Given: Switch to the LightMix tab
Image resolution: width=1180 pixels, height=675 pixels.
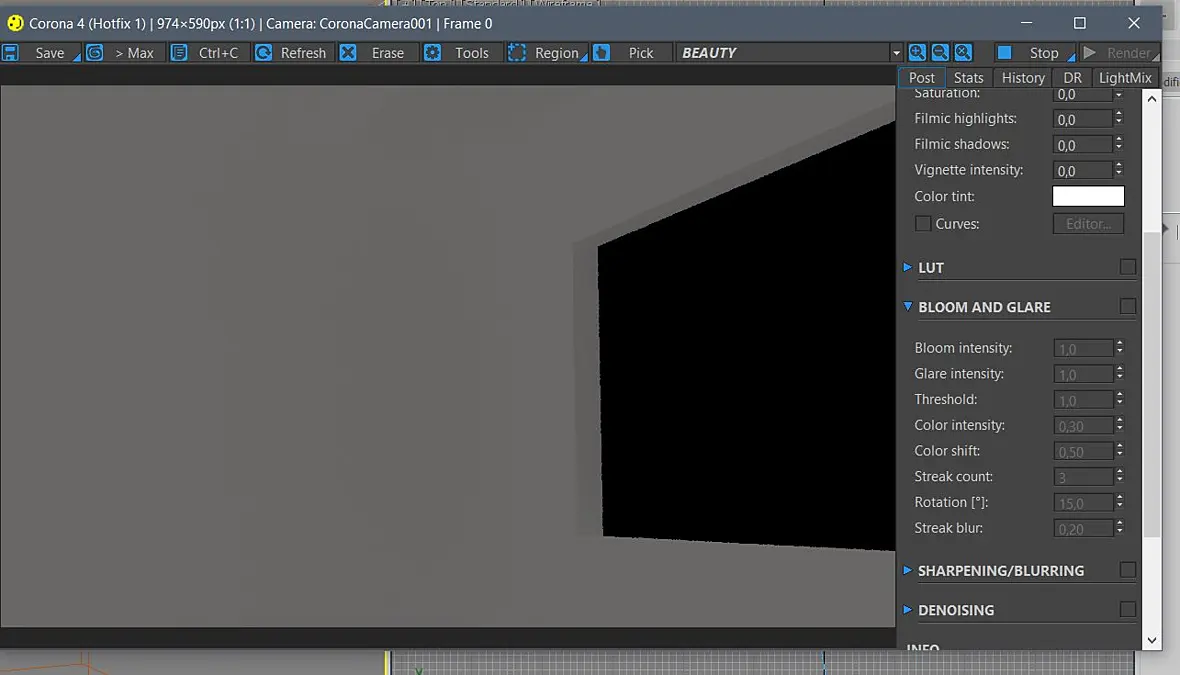Looking at the screenshot, I should tap(1125, 78).
